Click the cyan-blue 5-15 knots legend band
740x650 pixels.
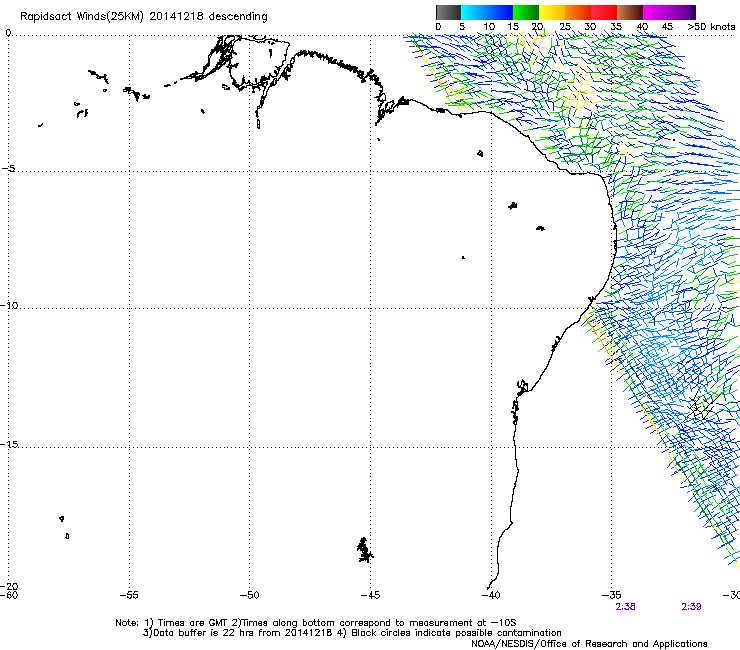point(487,12)
